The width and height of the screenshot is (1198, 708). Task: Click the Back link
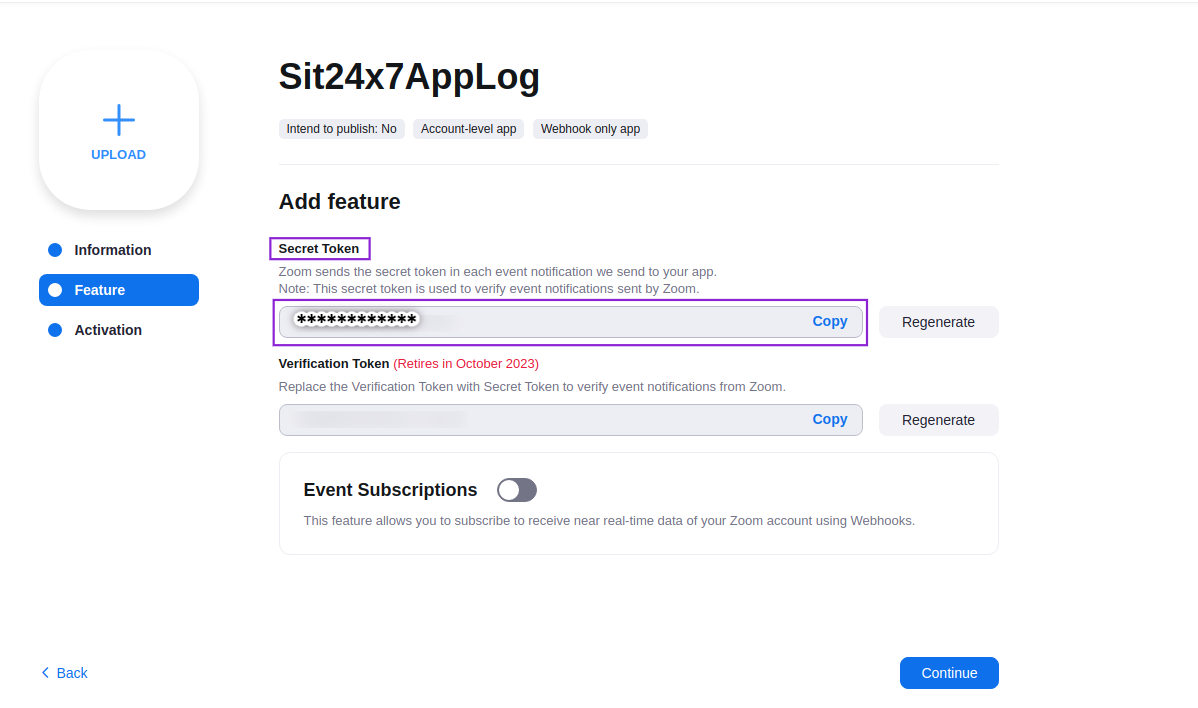coord(72,673)
